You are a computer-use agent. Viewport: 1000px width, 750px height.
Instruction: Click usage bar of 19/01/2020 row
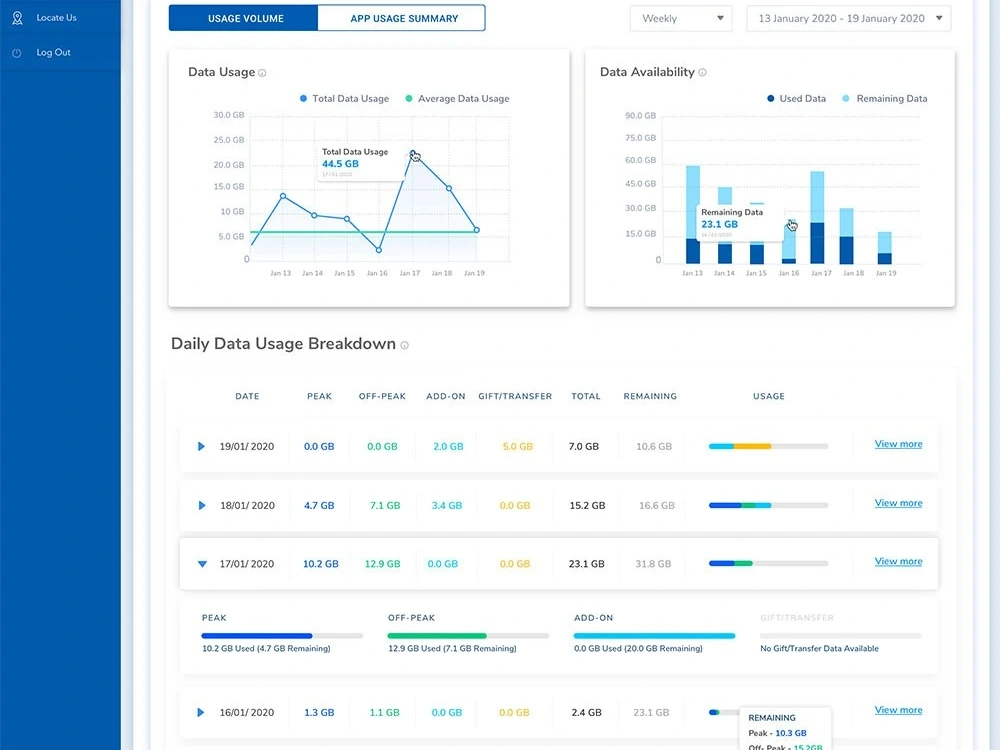[768, 446]
